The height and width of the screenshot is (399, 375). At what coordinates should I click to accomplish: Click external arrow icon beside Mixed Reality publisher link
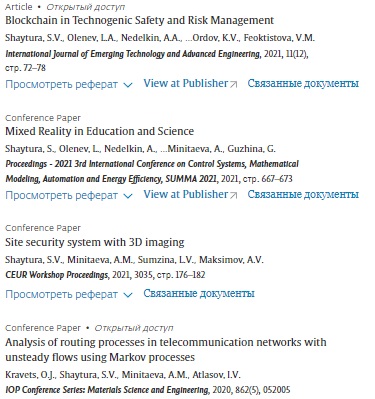234,195
